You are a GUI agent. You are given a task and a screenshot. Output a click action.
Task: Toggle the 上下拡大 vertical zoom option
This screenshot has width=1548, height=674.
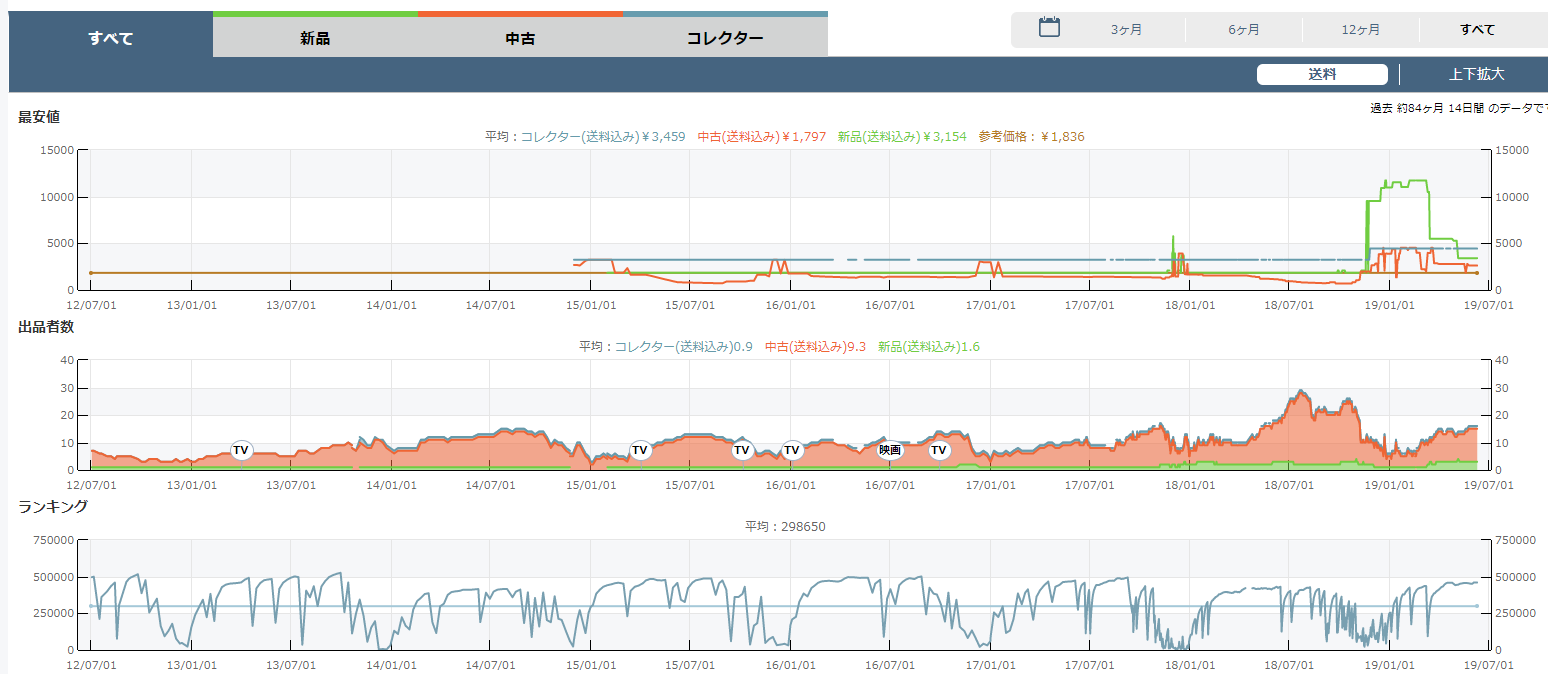1476,74
